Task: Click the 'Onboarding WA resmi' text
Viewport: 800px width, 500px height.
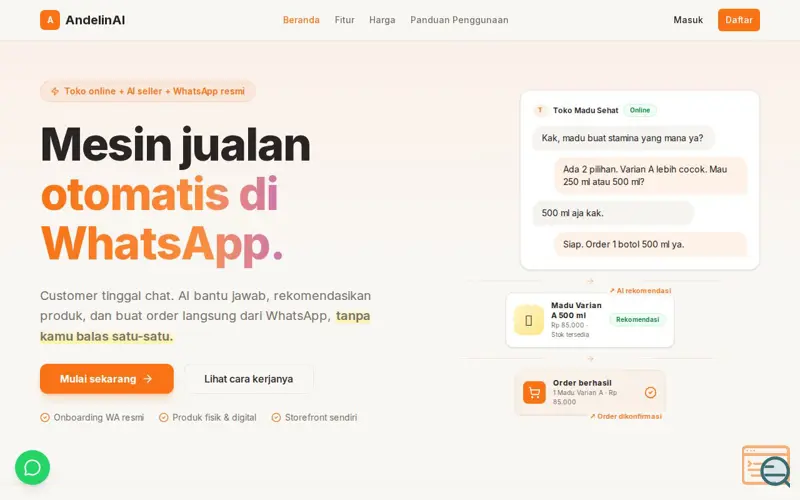Action: click(x=99, y=417)
